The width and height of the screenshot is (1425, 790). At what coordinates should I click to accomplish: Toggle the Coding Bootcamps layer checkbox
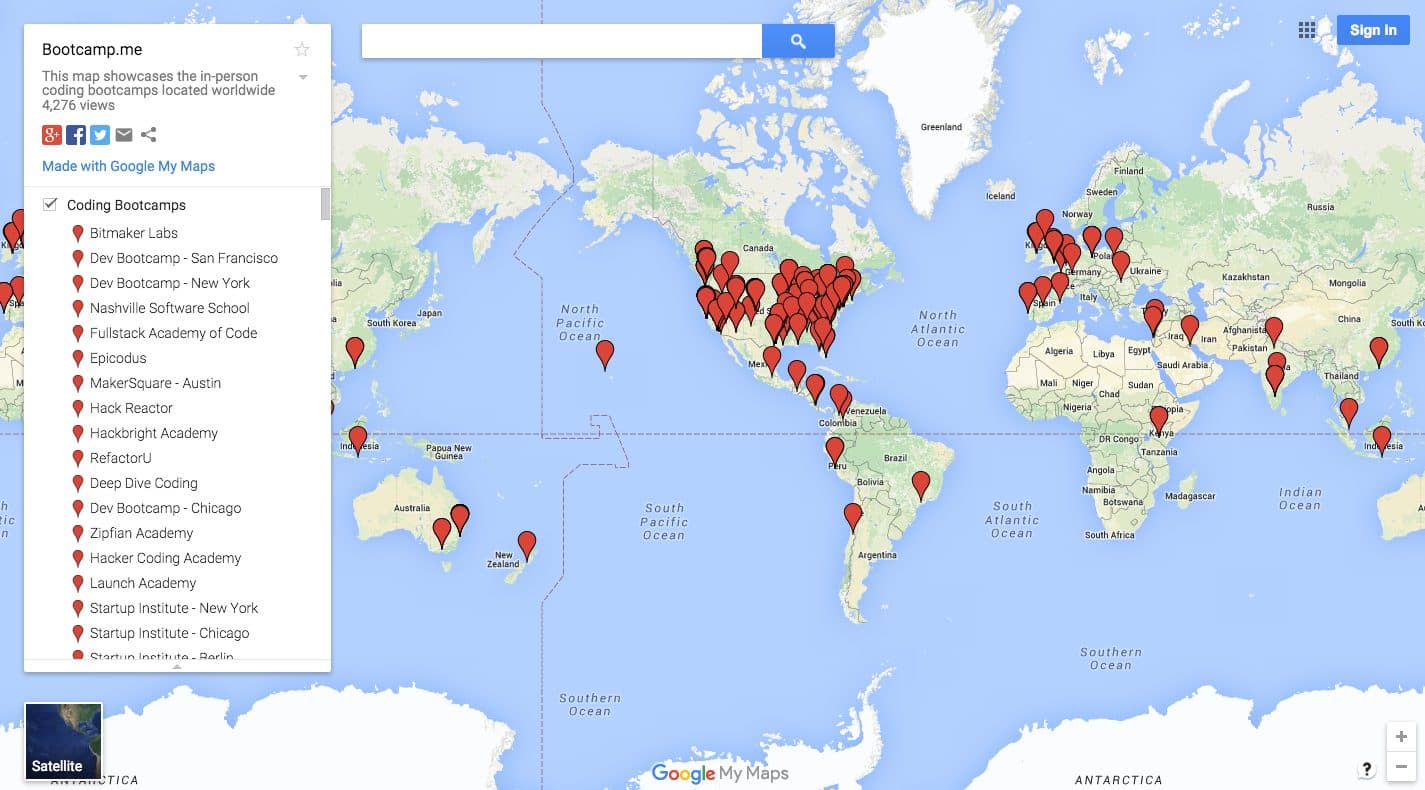pos(49,203)
